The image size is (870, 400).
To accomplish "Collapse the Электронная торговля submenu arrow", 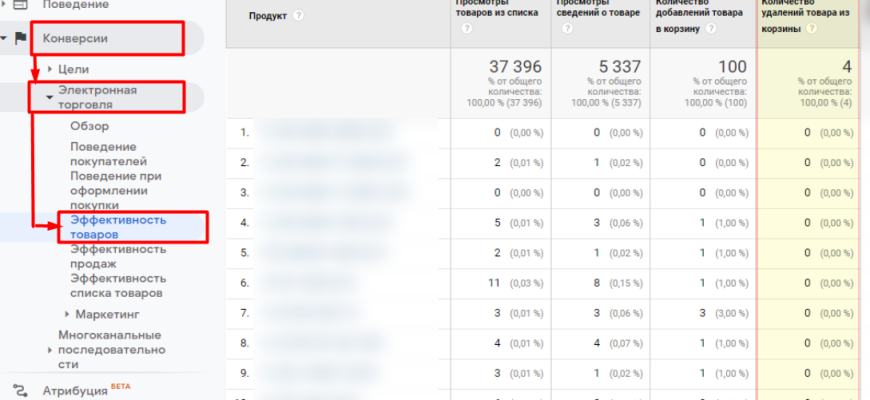I will point(49,97).
